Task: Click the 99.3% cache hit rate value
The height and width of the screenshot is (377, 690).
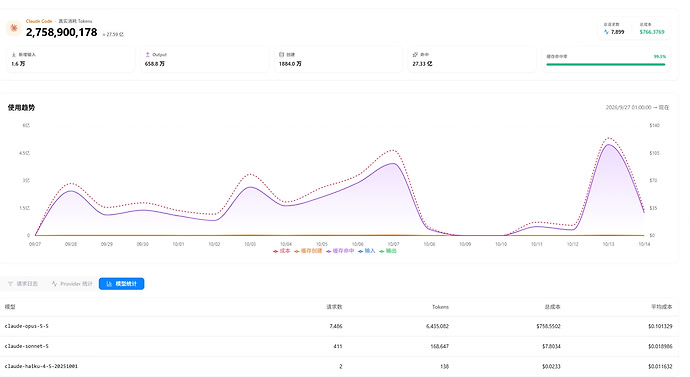Action: pyautogui.click(x=659, y=56)
